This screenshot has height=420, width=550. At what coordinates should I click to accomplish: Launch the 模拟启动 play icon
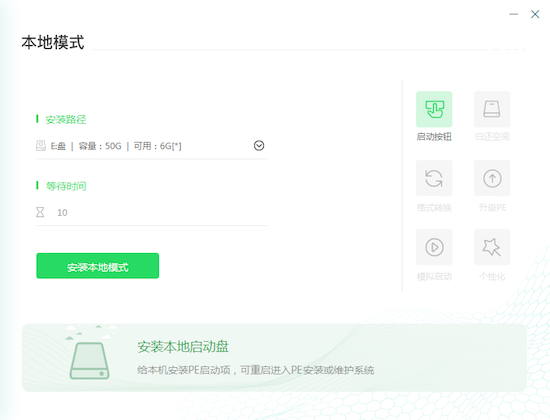coord(434,247)
